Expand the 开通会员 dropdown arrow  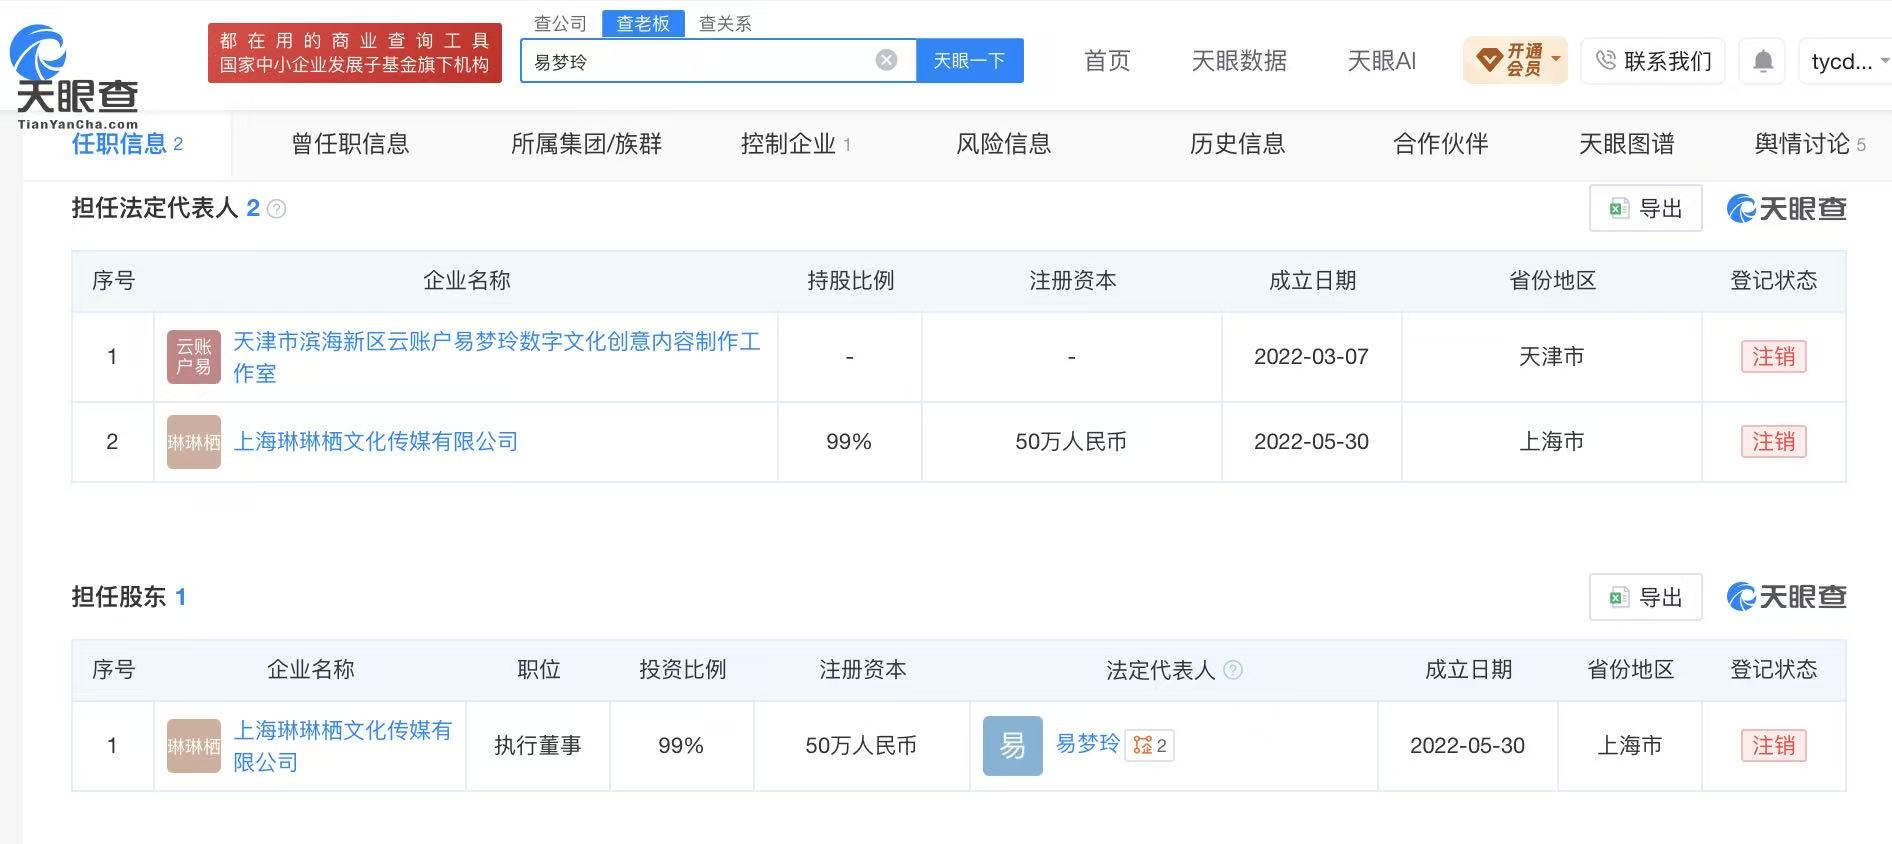click(x=1556, y=58)
